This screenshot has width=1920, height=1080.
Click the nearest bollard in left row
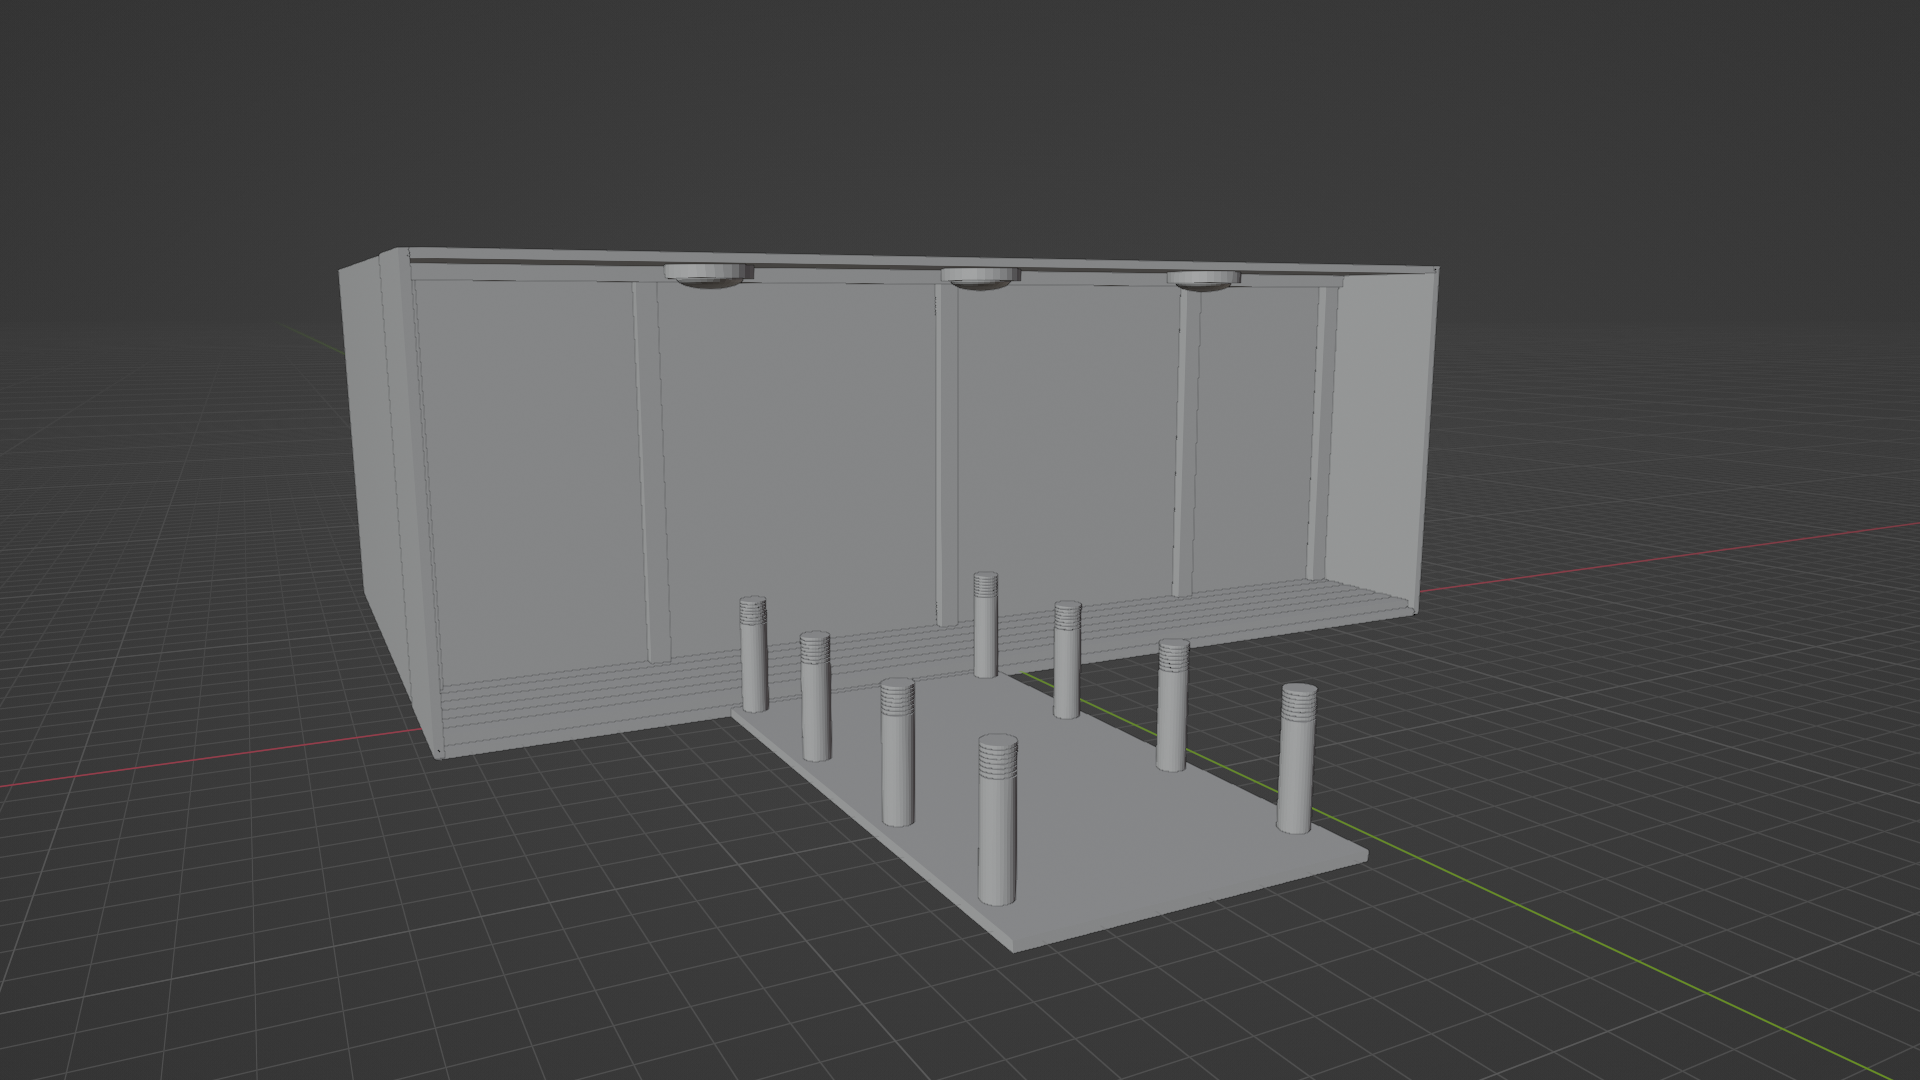pos(997,820)
